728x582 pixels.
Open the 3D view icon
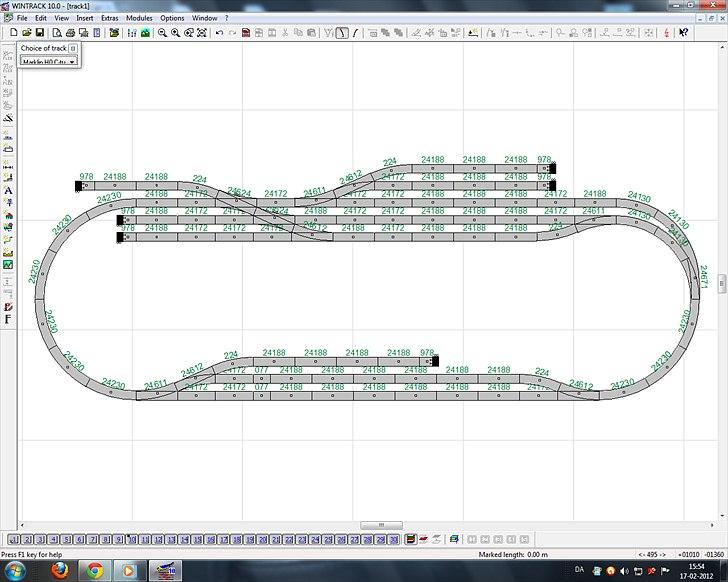click(x=146, y=33)
